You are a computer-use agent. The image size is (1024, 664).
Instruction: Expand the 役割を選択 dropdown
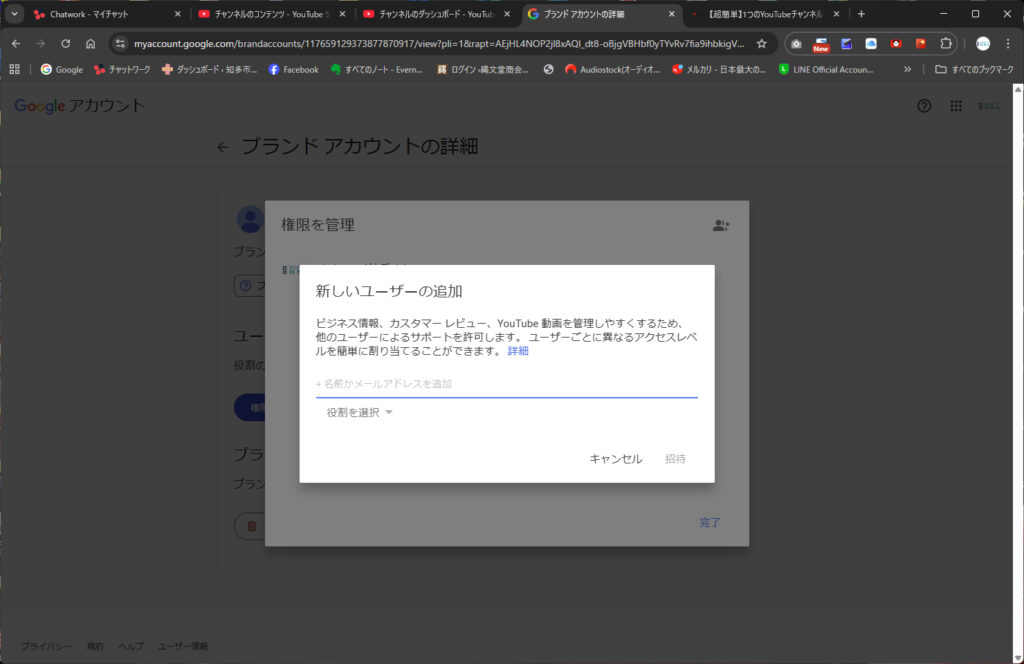[360, 413]
